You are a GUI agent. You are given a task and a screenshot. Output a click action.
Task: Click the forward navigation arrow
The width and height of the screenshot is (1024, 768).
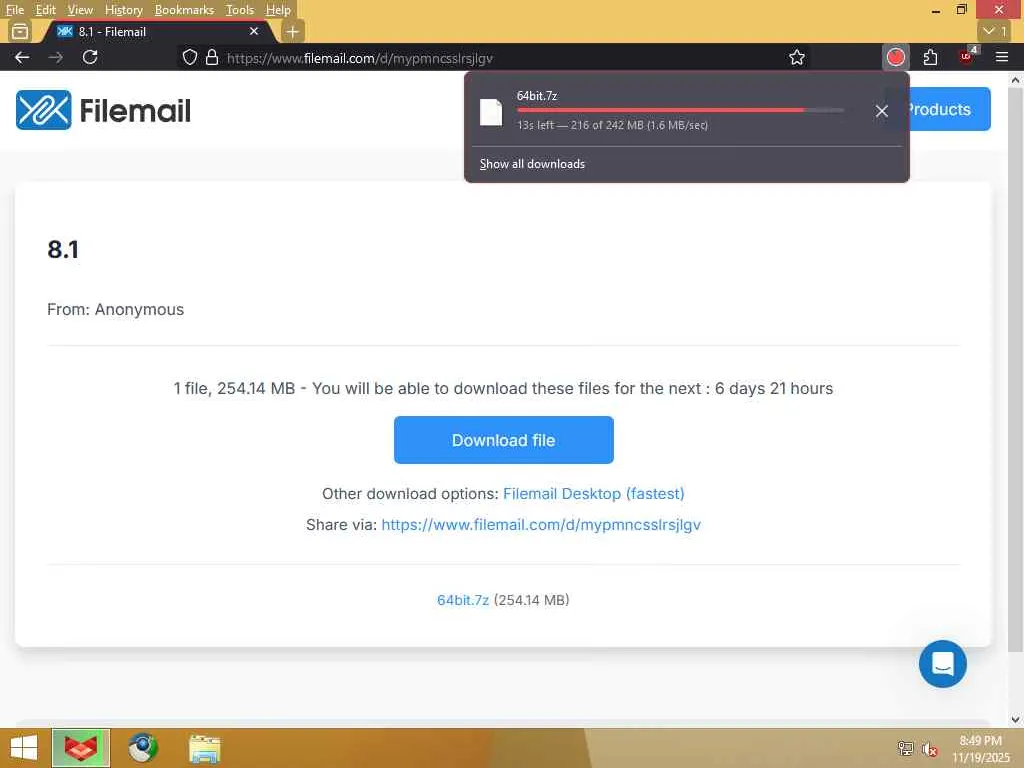pos(56,57)
